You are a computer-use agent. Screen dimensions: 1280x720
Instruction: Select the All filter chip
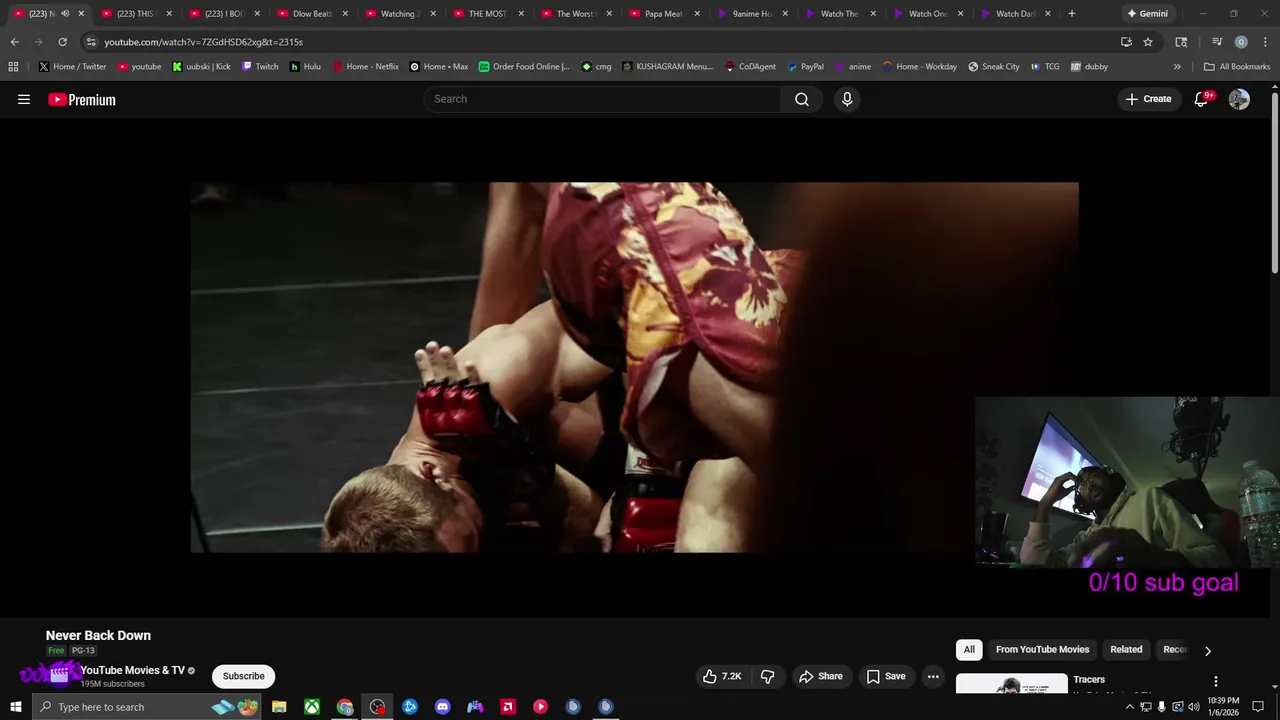(969, 650)
